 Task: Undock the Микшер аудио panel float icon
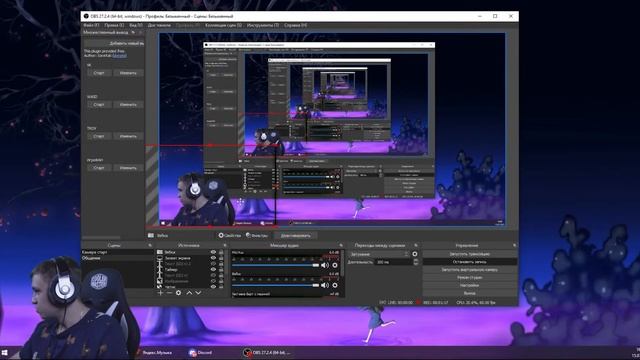coord(341,245)
